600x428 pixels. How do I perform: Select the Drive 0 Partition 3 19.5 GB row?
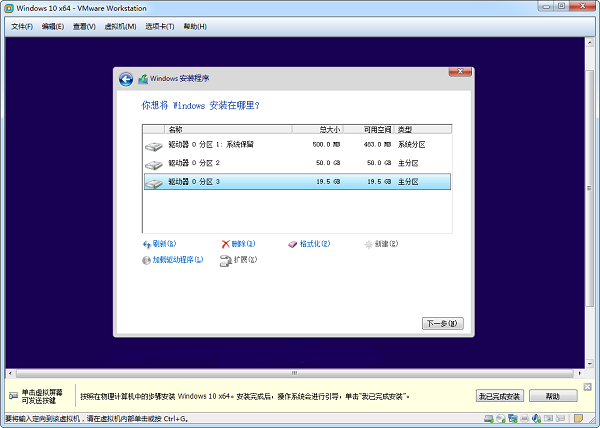coord(297,182)
